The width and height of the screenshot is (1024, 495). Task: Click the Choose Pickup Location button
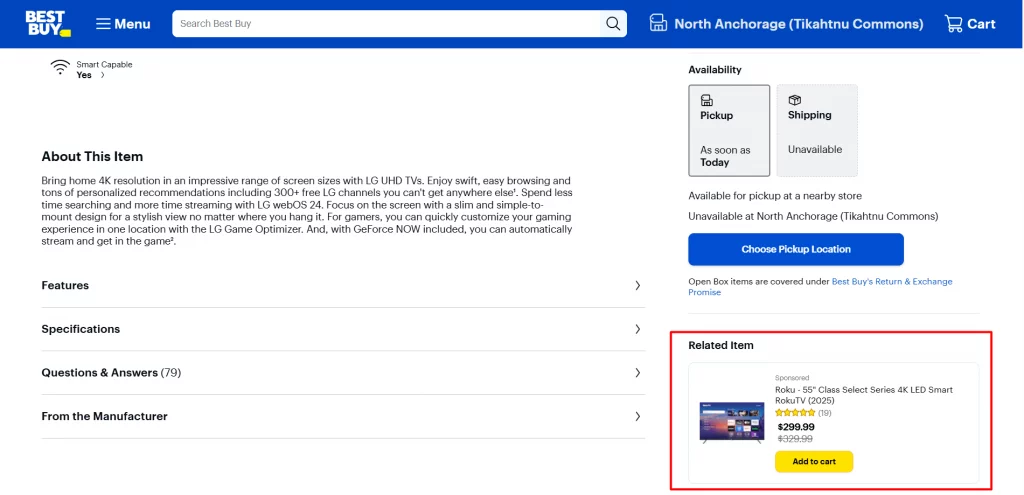pyautogui.click(x=795, y=249)
